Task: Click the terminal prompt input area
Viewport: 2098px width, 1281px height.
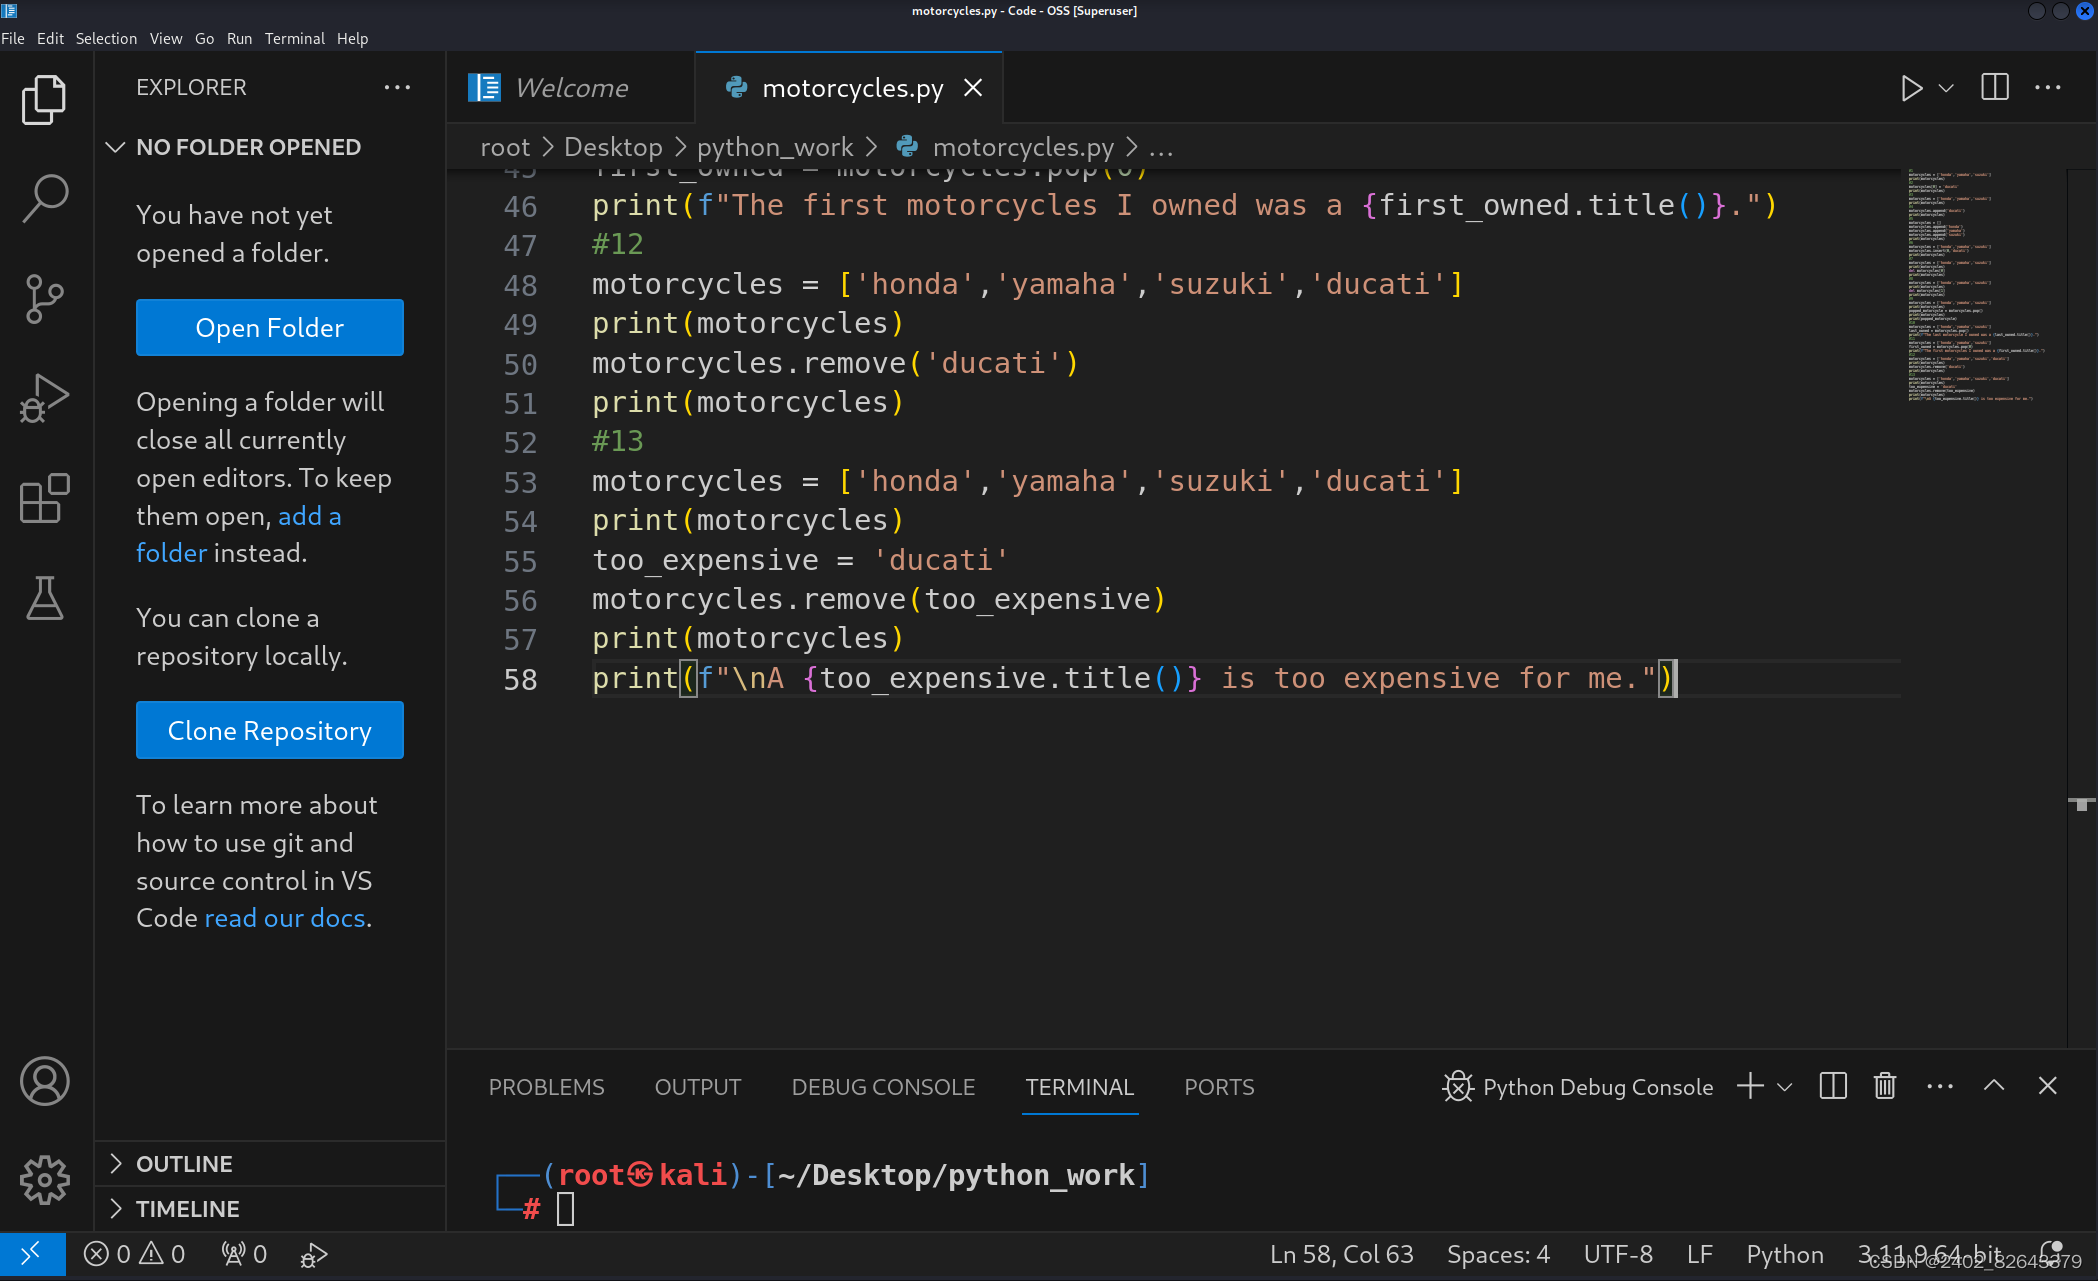Action: click(565, 1209)
